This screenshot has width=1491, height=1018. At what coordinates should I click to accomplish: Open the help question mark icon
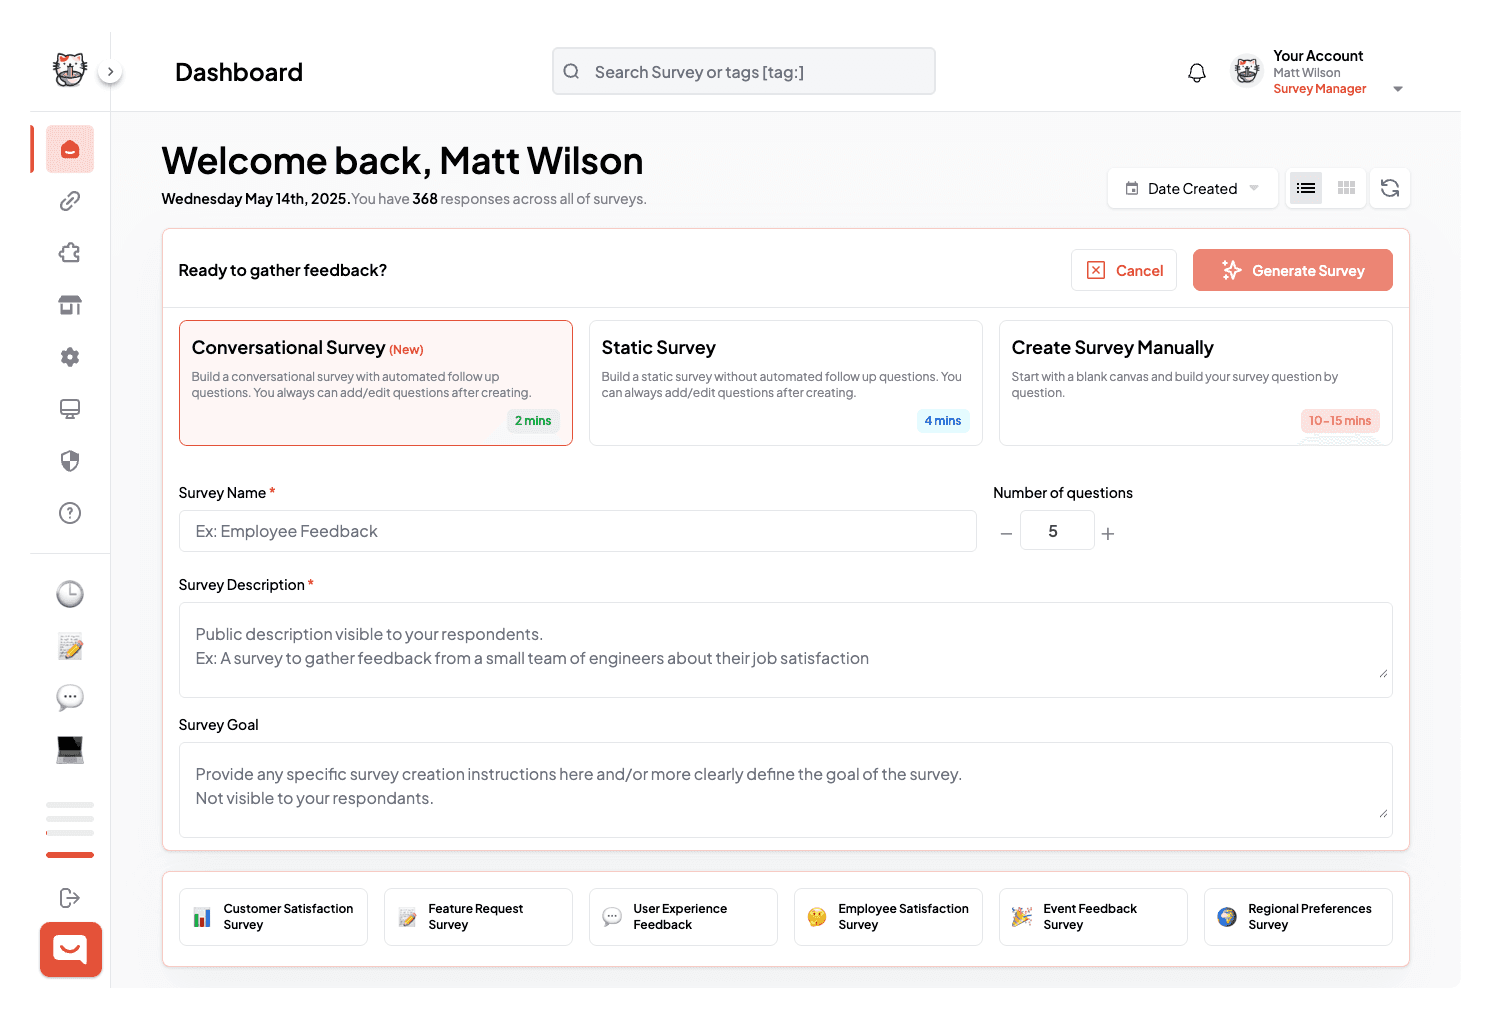click(x=70, y=513)
